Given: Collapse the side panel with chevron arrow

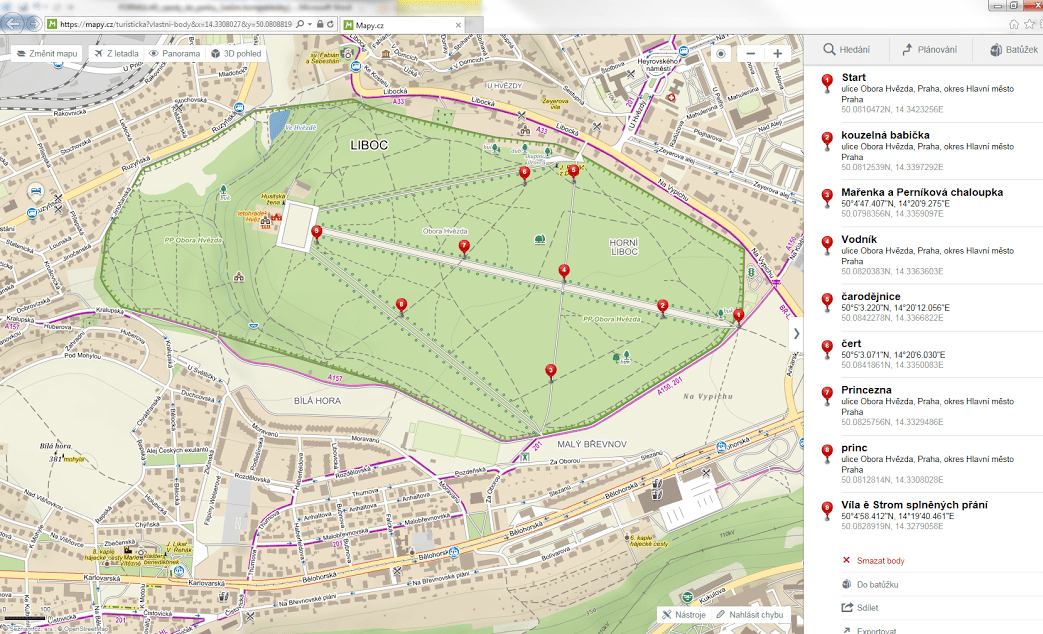Looking at the screenshot, I should coord(796,334).
